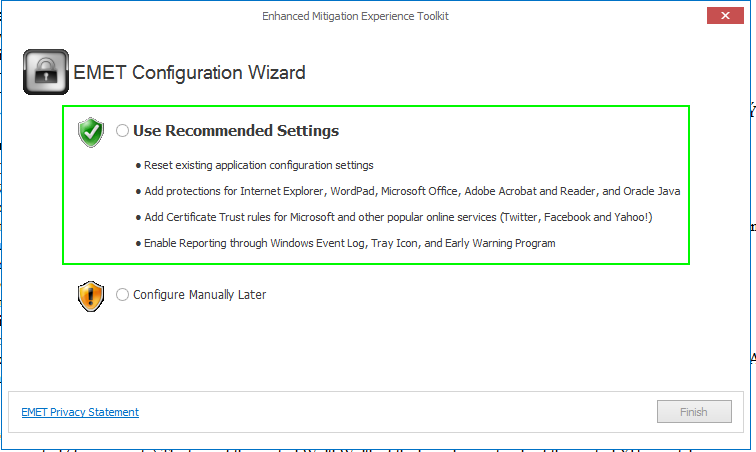Click the 'Configure Manually Later' label

point(200,295)
